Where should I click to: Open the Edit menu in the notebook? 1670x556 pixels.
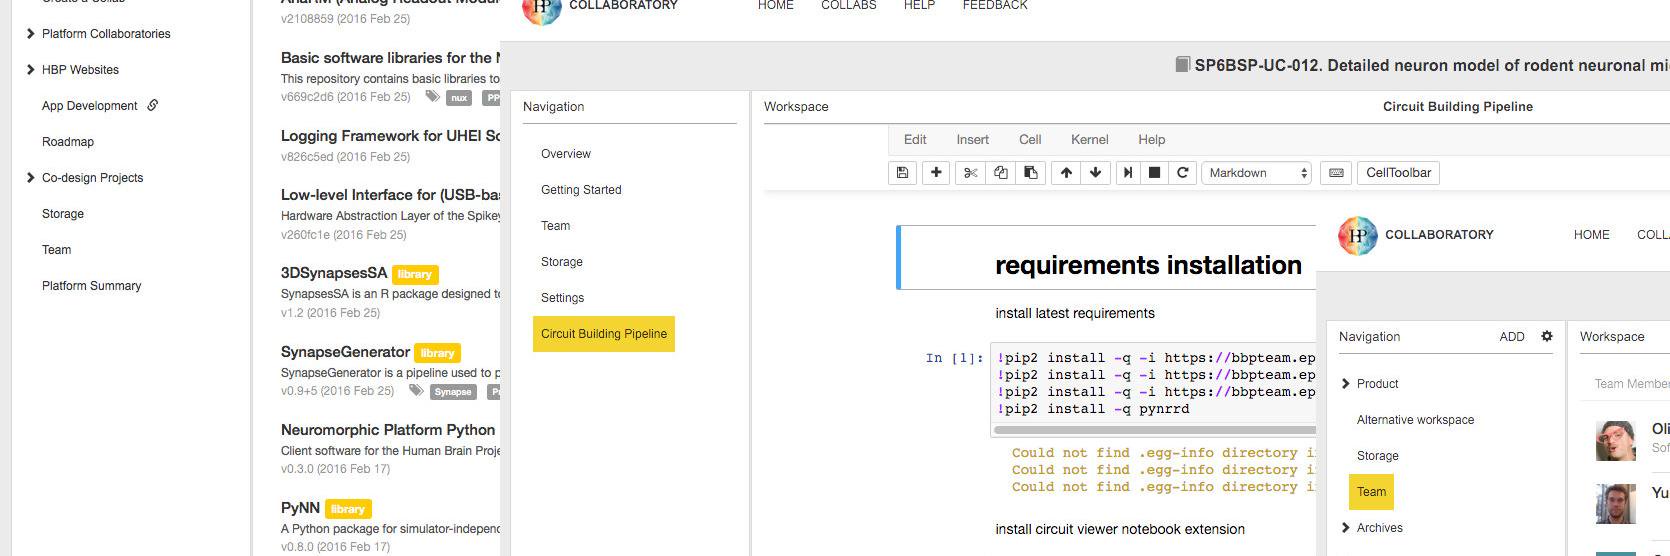[915, 140]
